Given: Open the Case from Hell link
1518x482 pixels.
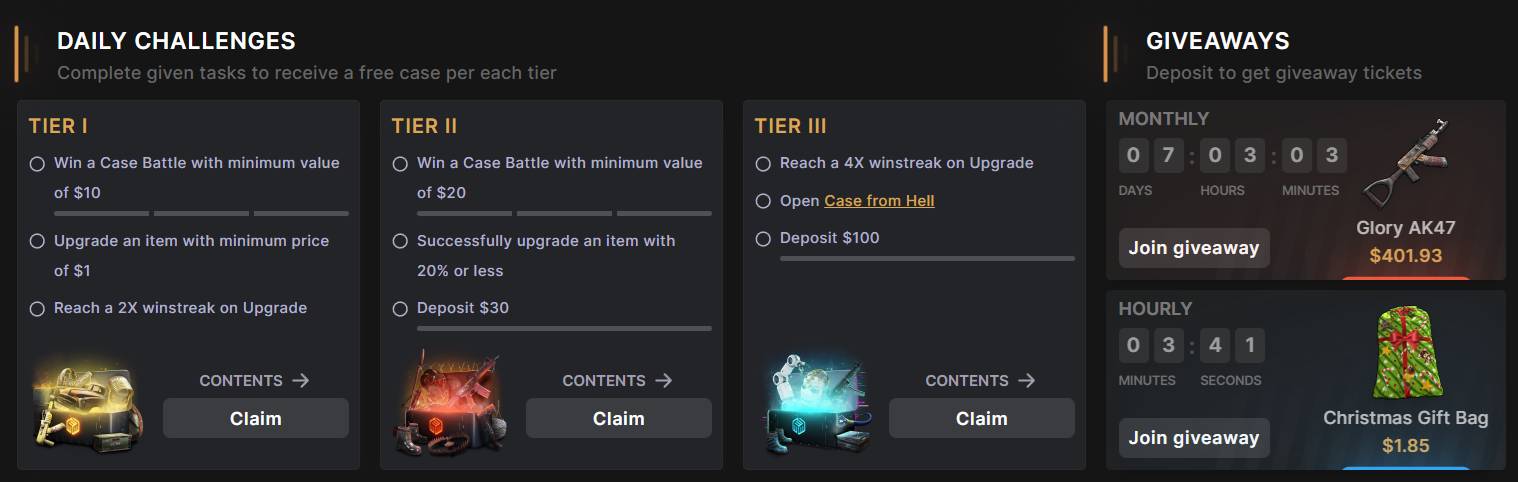Looking at the screenshot, I should 879,201.
